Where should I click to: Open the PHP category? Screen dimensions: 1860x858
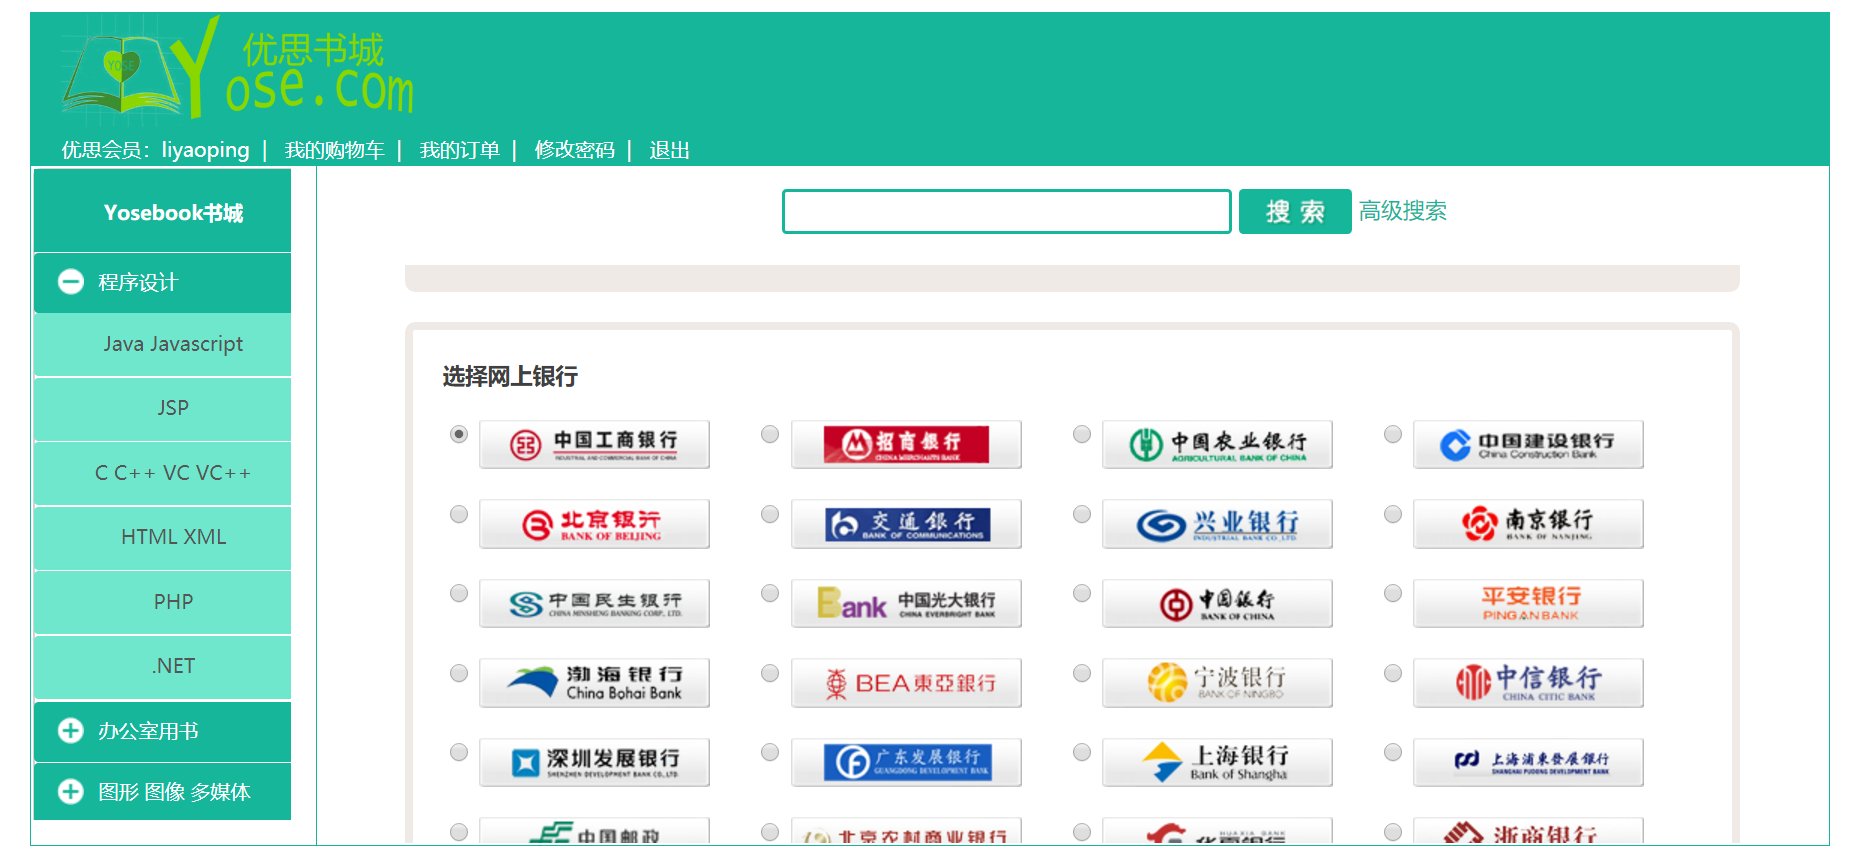pos(162,602)
